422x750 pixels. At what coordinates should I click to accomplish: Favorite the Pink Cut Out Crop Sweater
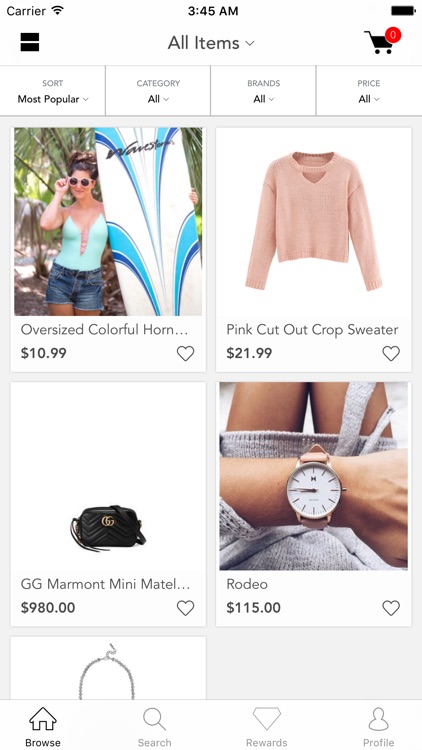(x=391, y=353)
